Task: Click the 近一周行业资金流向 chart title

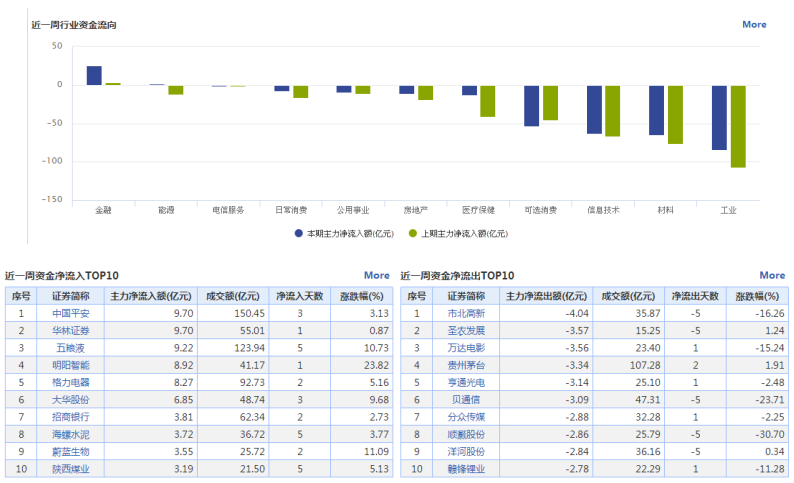Action: click(74, 25)
